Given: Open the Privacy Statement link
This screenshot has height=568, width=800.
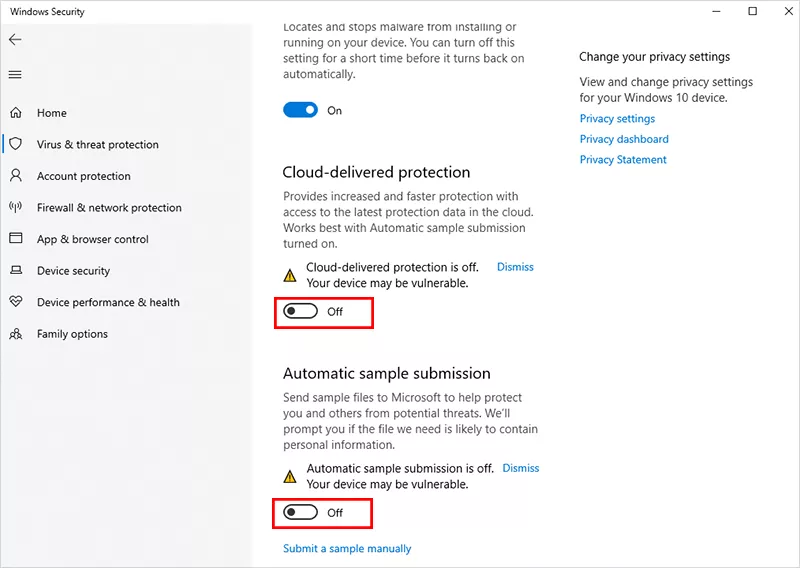Looking at the screenshot, I should 623,160.
